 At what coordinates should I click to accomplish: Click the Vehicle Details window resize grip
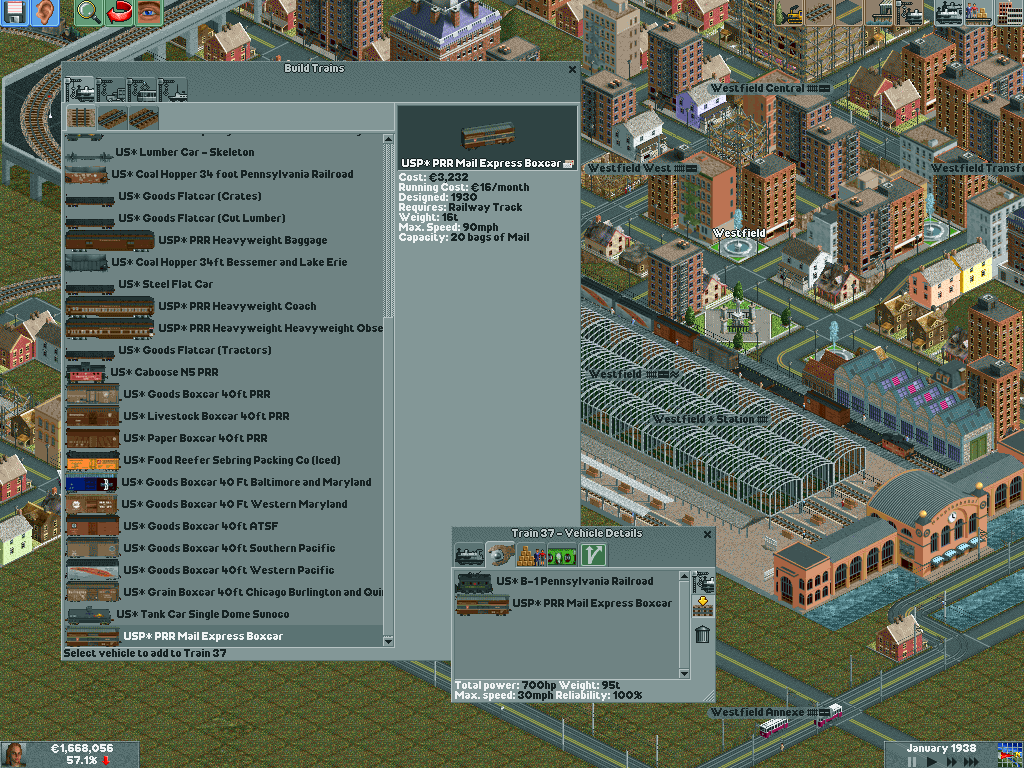(709, 696)
